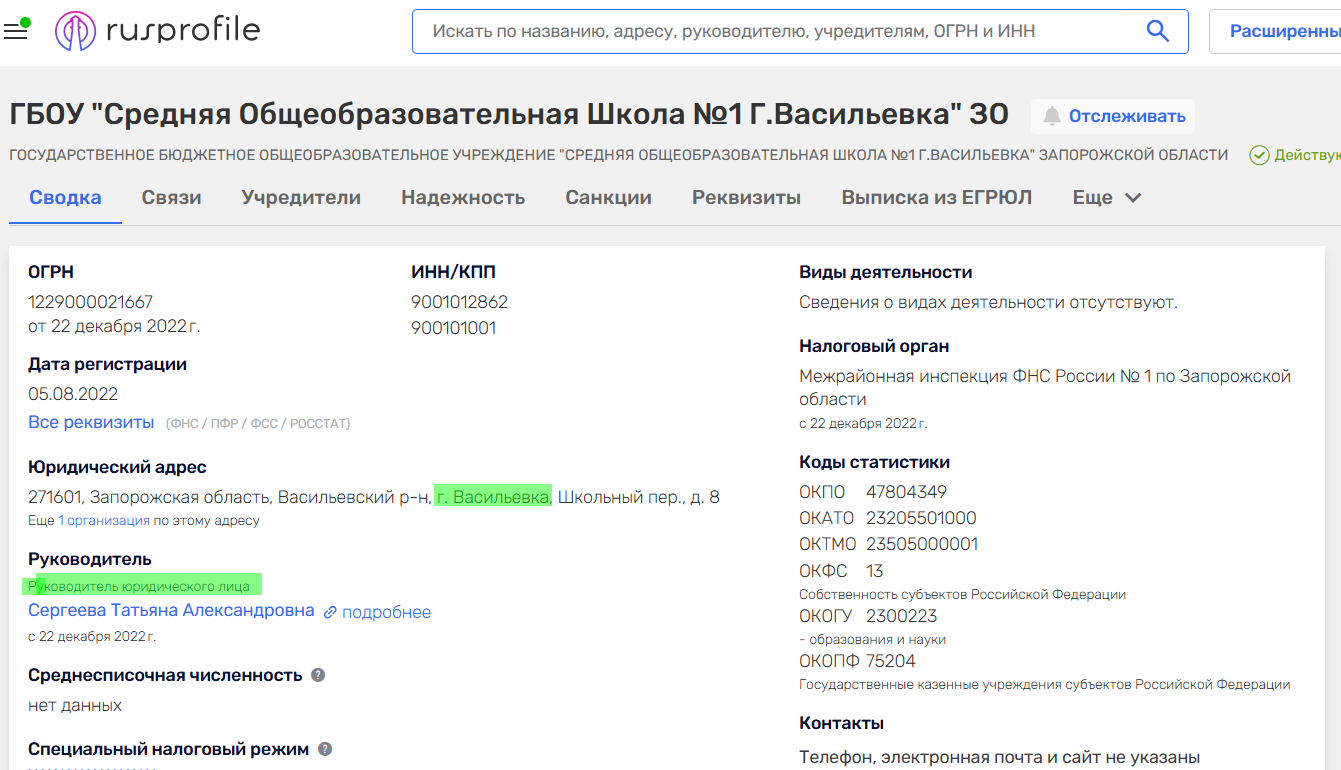
Task: Go to the Санкции tab
Action: tap(608, 197)
